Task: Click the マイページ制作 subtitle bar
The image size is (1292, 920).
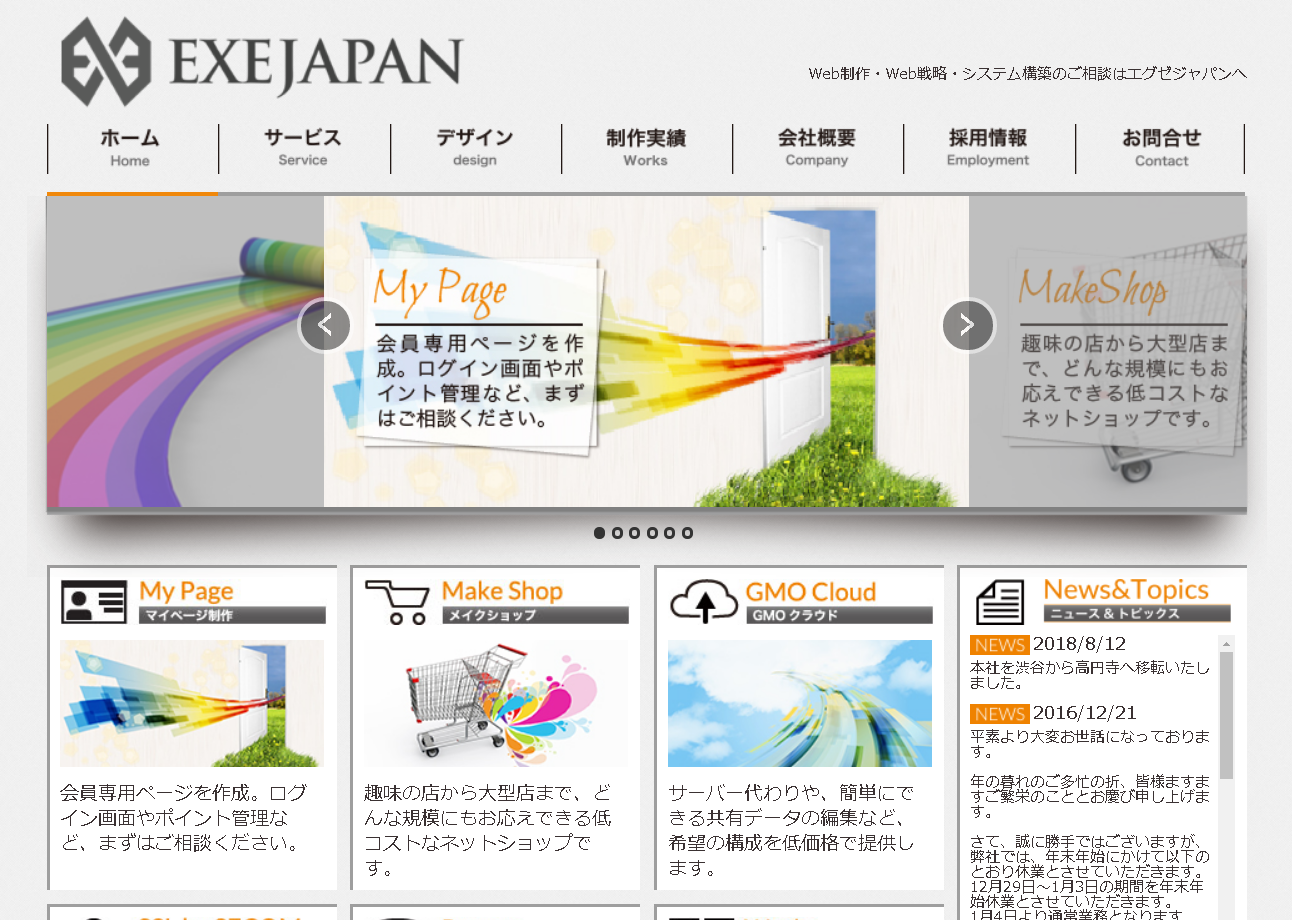Action: (232, 615)
